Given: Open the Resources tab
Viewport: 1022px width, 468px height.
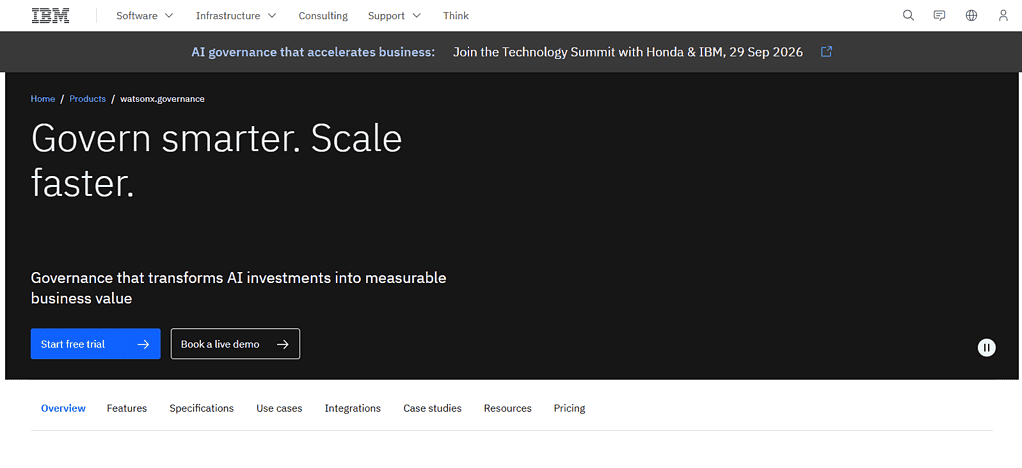Looking at the screenshot, I should pyautogui.click(x=508, y=408).
